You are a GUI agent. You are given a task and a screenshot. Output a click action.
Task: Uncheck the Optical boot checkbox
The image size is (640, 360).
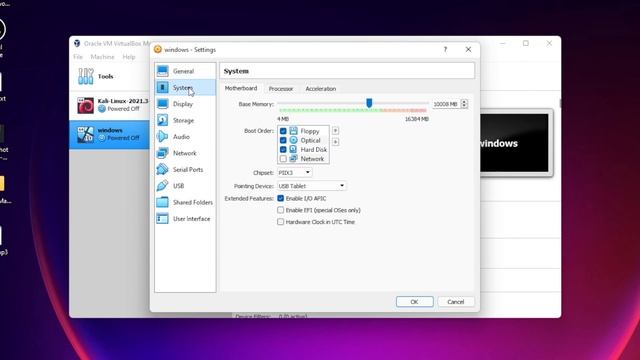click(283, 140)
